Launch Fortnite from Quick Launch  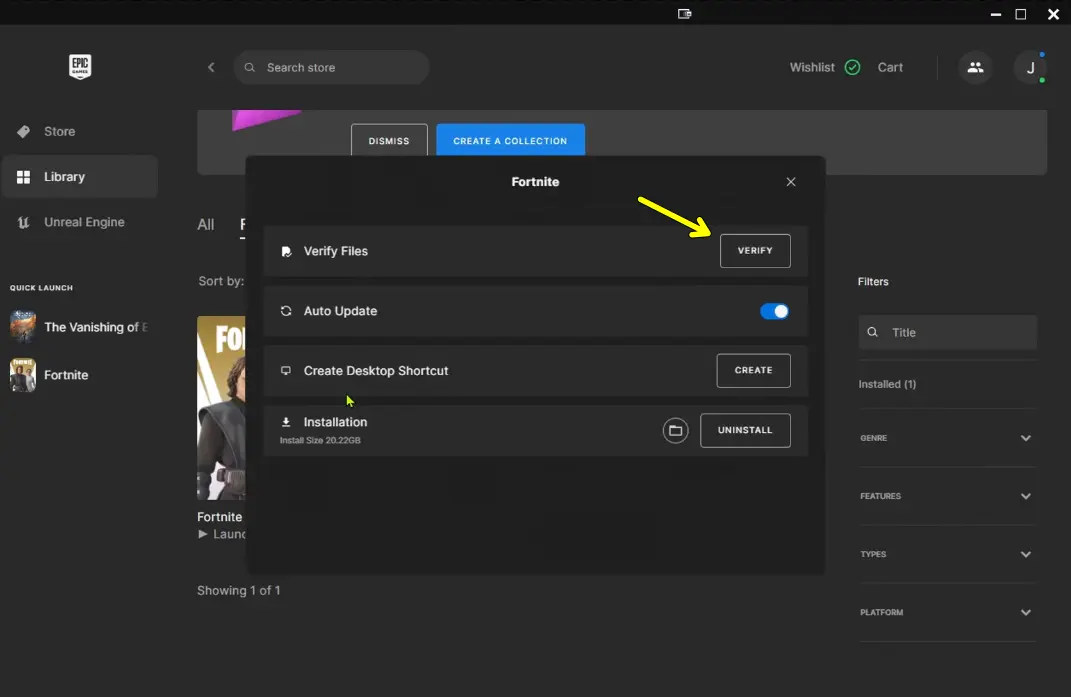pyautogui.click(x=66, y=375)
